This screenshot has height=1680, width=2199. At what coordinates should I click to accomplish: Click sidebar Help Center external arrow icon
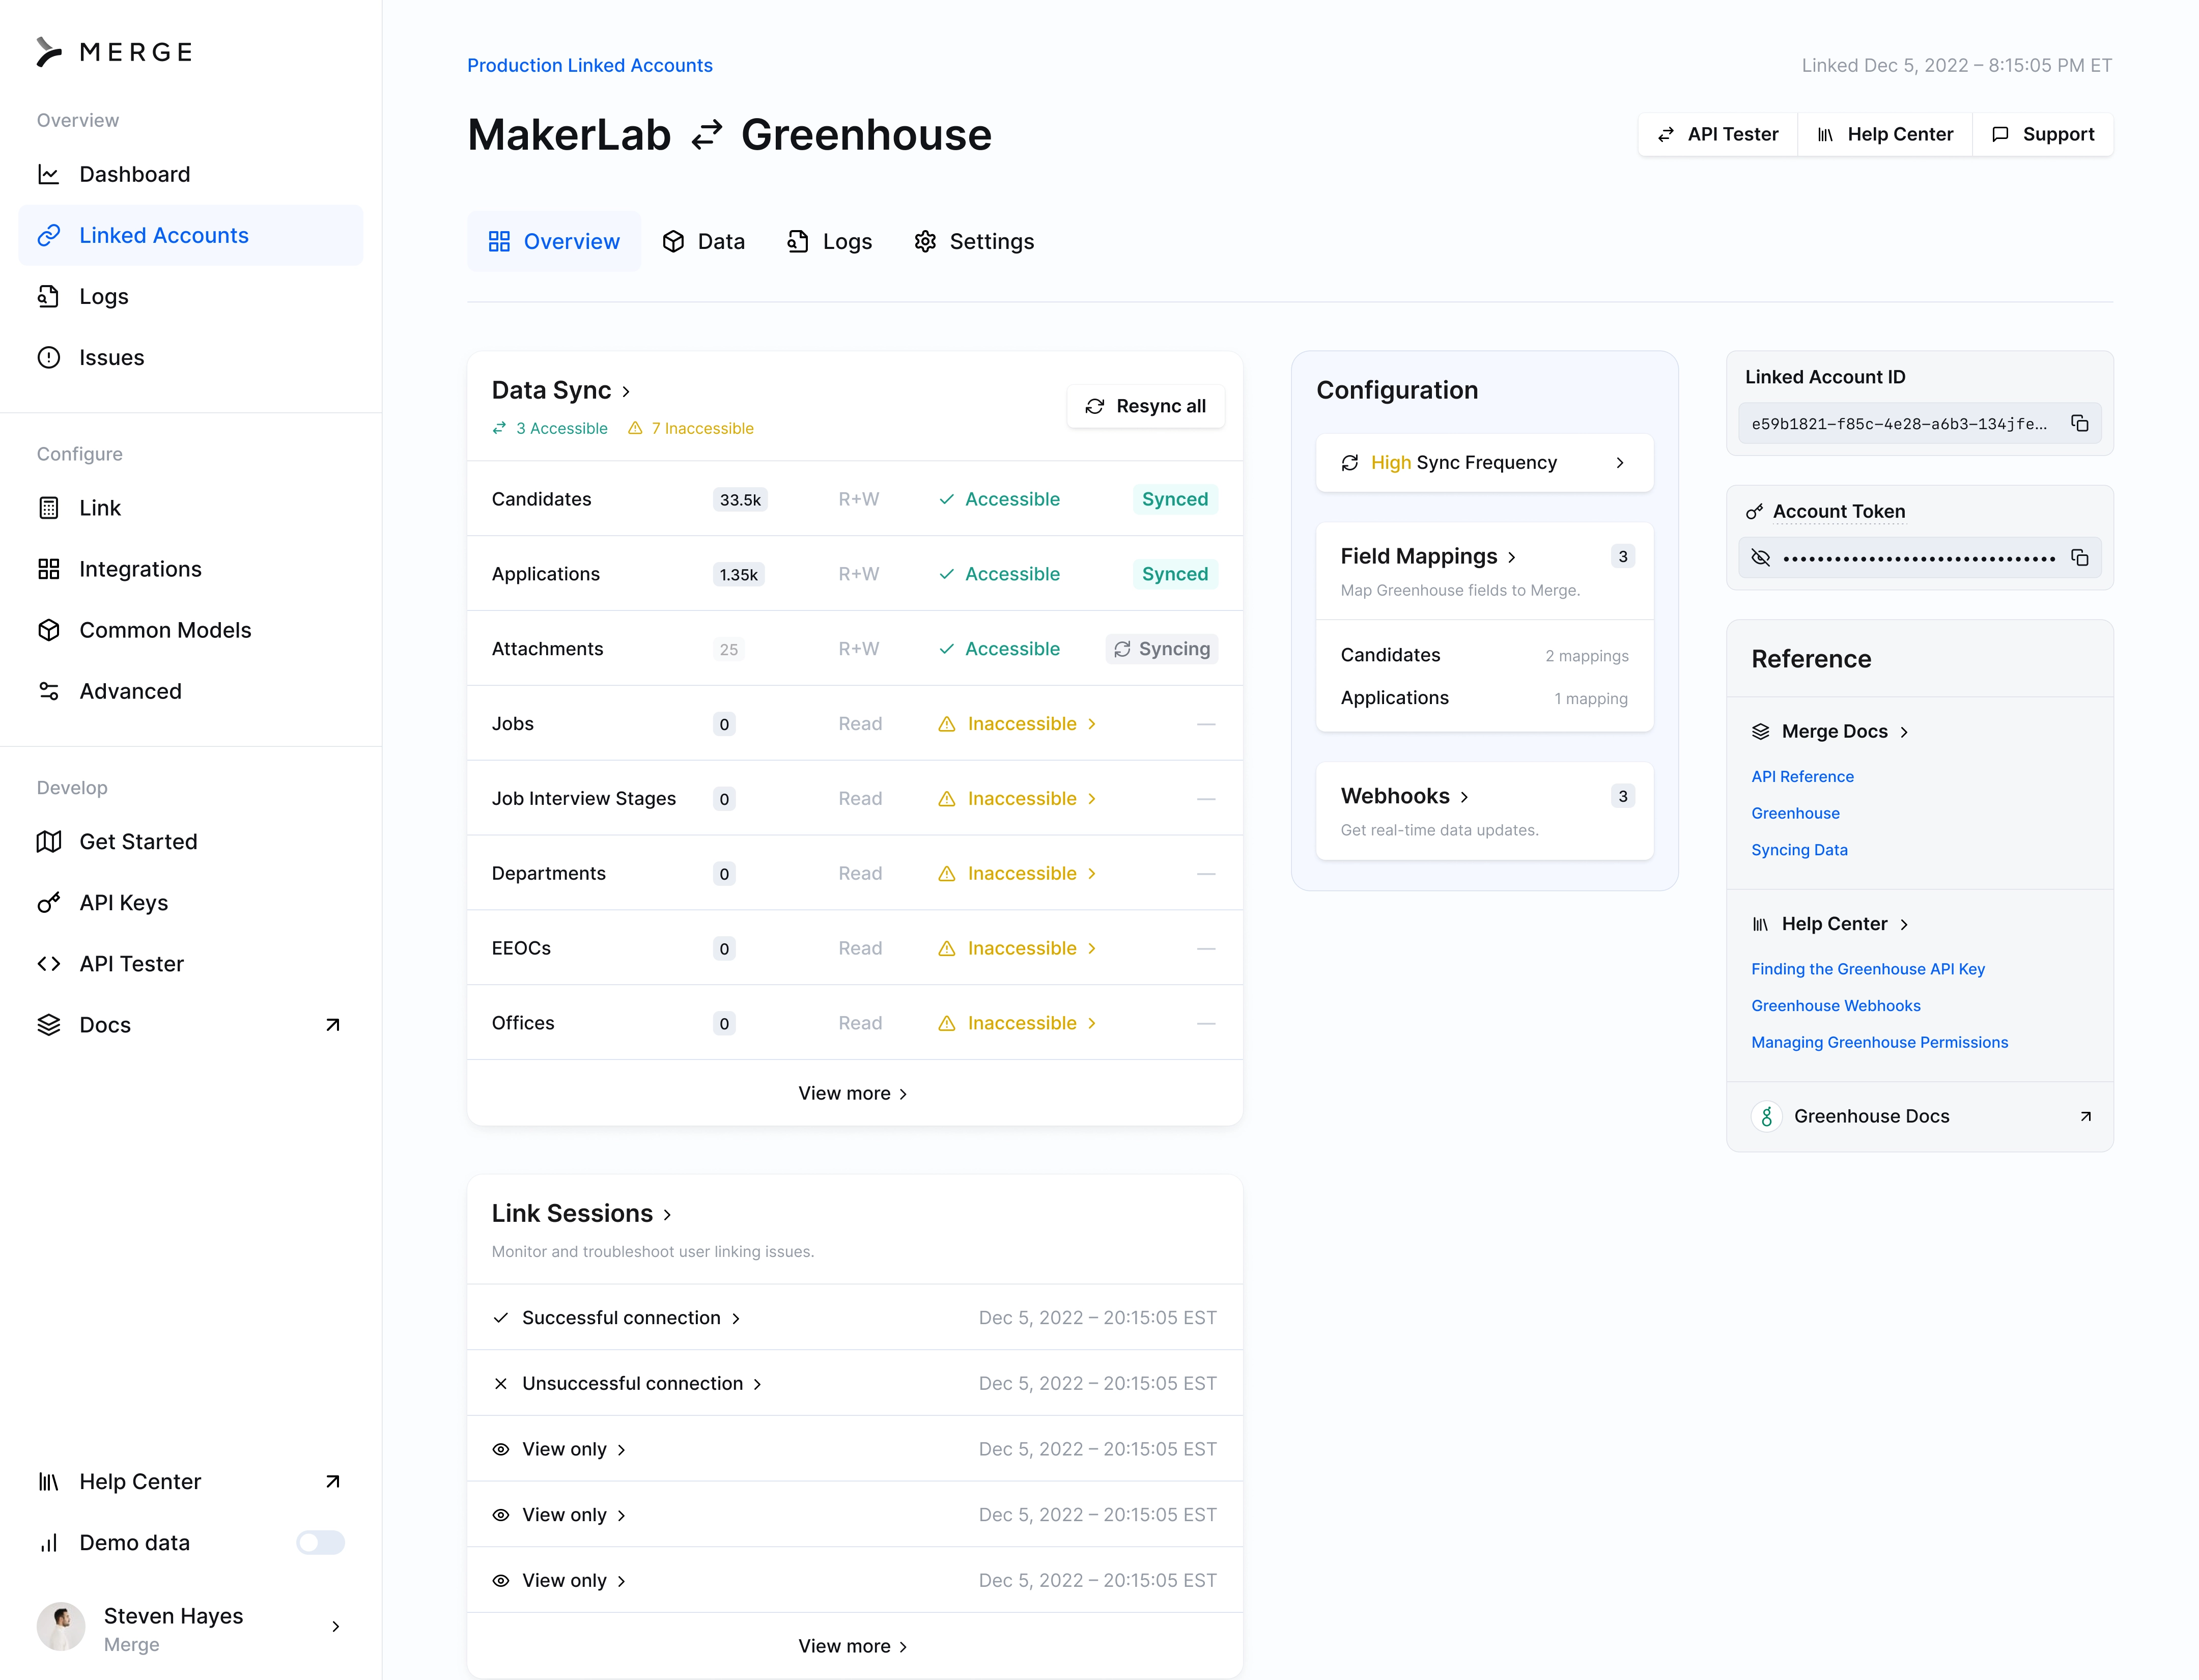[x=333, y=1482]
